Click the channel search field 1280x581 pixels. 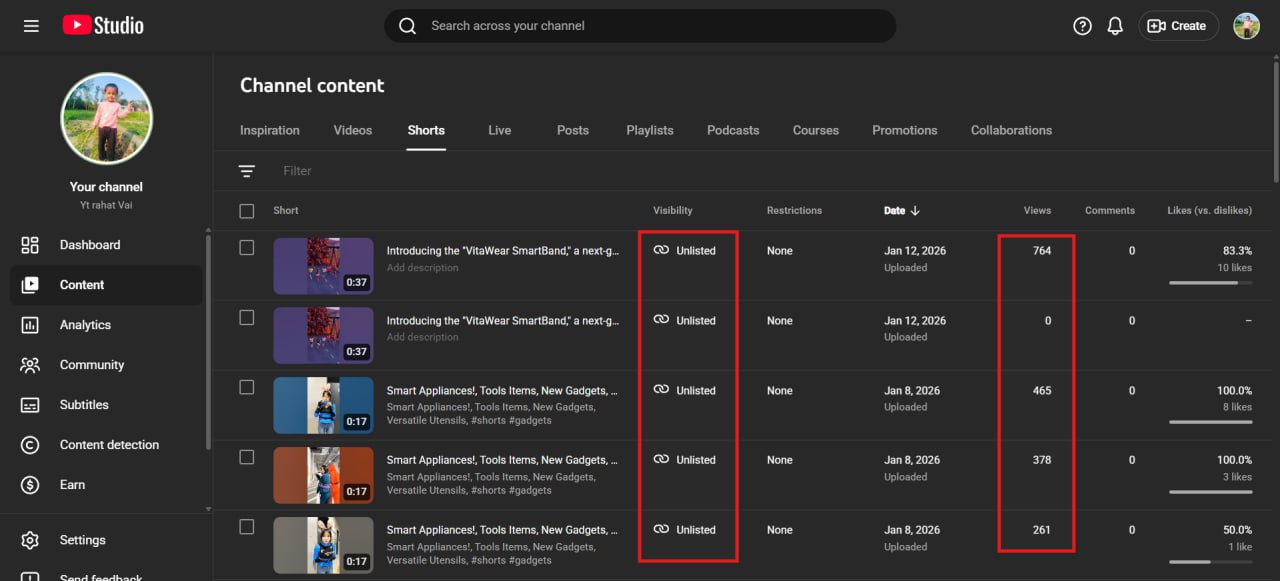[640, 26]
